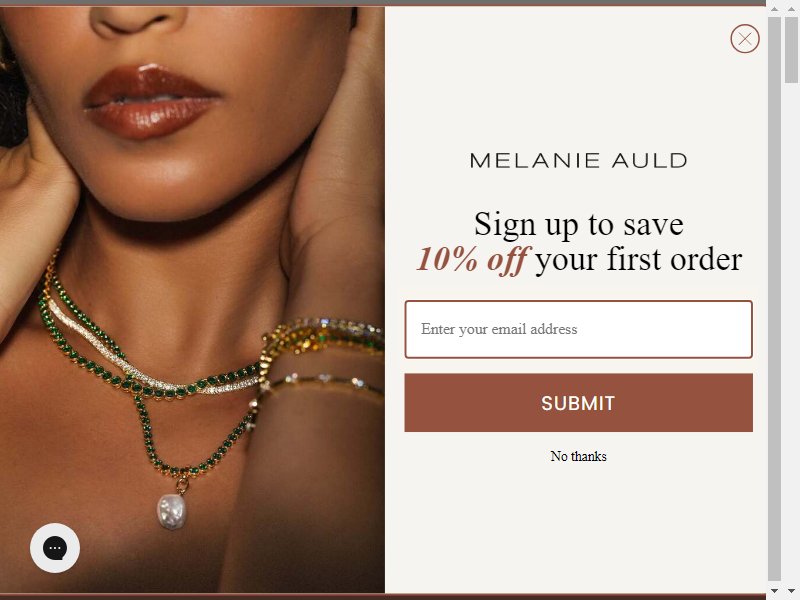Image resolution: width=800 pixels, height=600 pixels.
Task: Click the italic "10% off" text
Action: 472,260
